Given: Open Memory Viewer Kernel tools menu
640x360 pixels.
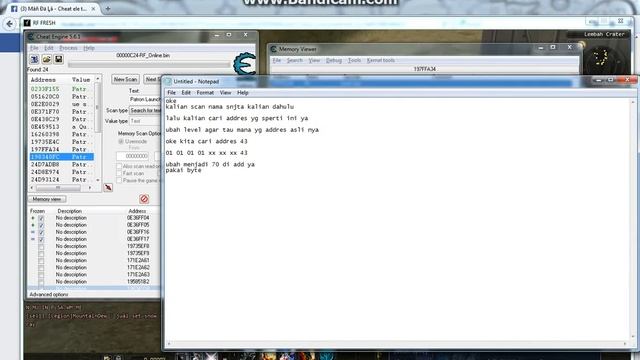Looking at the screenshot, I should click(x=380, y=60).
